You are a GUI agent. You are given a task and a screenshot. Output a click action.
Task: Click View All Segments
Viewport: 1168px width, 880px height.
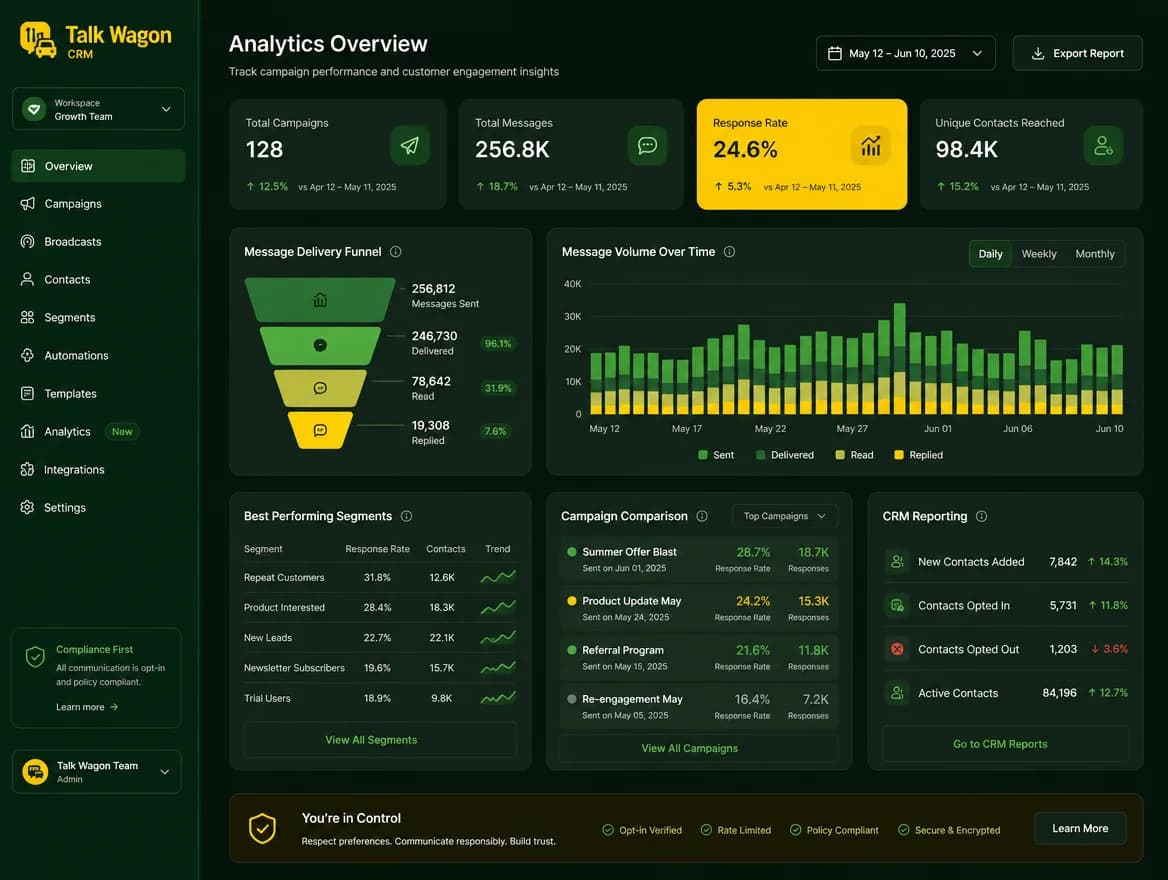[x=380, y=740]
